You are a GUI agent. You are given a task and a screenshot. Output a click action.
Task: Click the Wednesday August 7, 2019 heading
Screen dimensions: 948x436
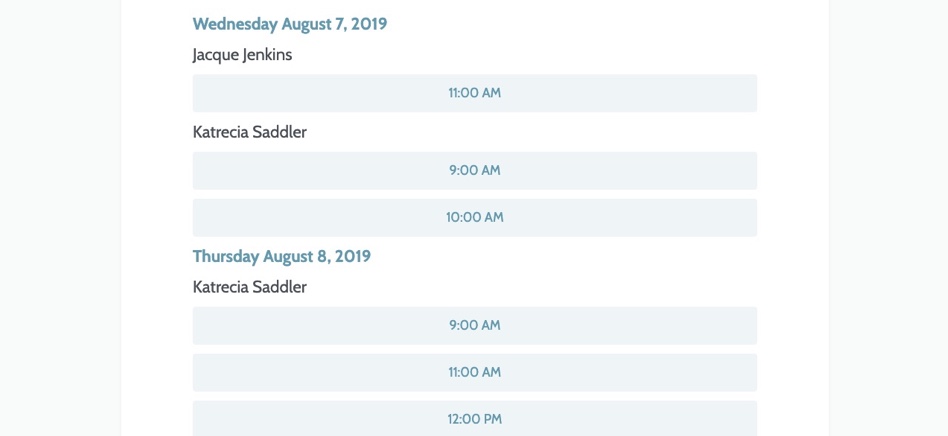point(290,25)
